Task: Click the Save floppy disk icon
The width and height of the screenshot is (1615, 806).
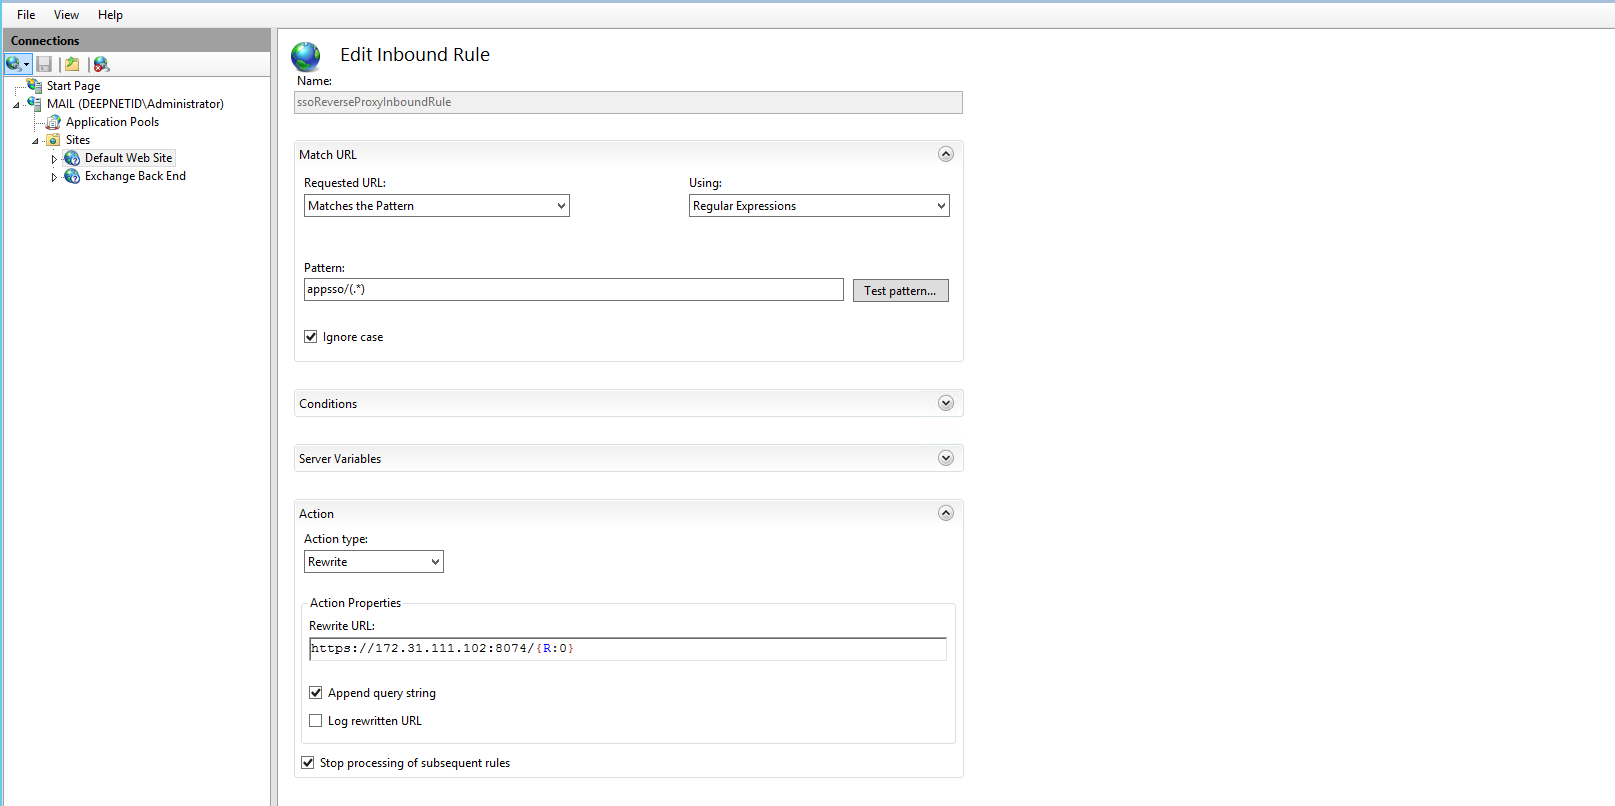Action: [44, 64]
